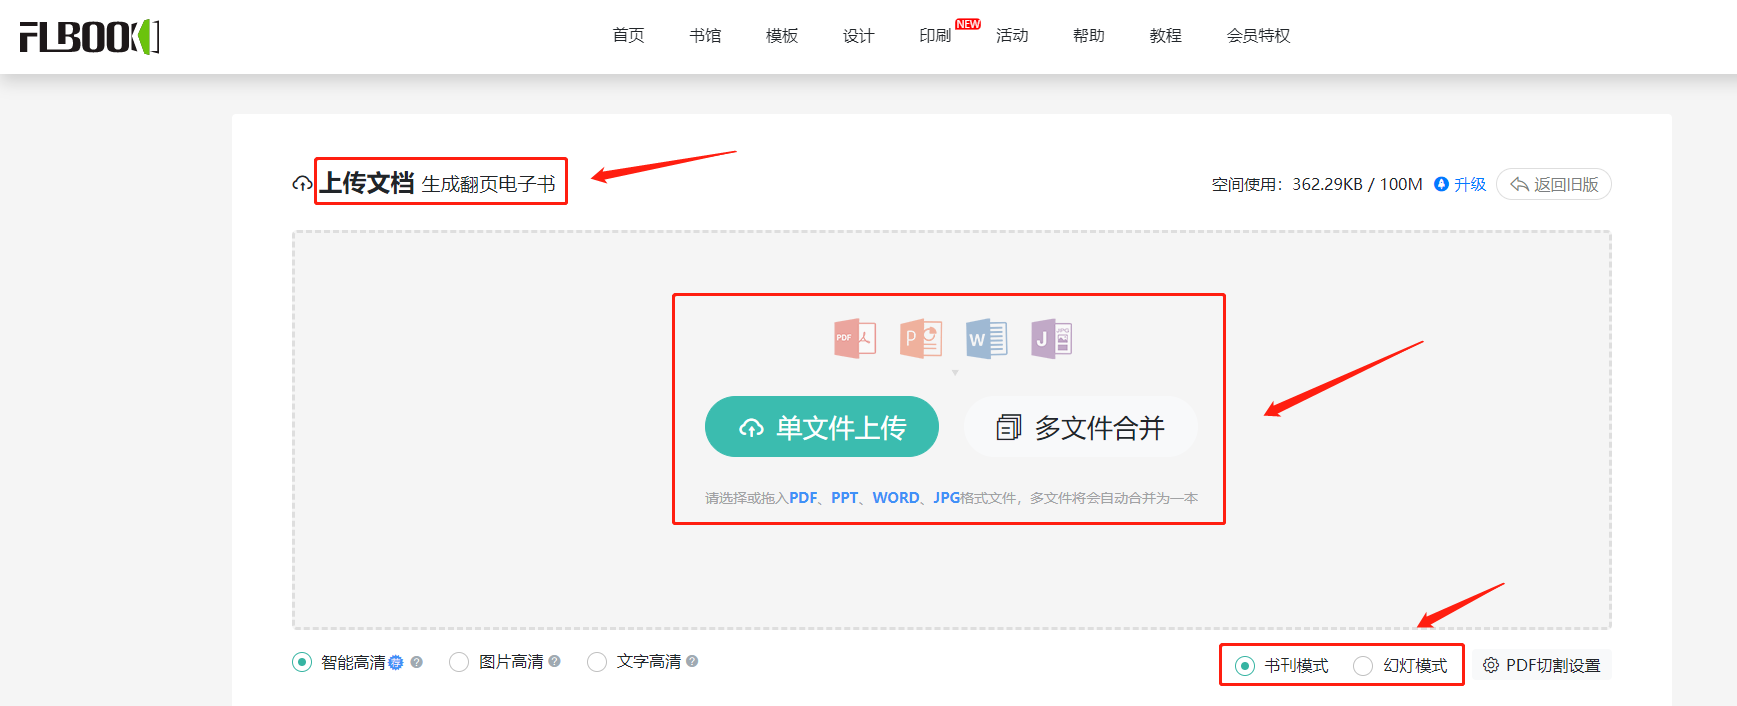Image resolution: width=1737 pixels, height=706 pixels.
Task: Open the 首页 menu item
Action: (x=628, y=36)
